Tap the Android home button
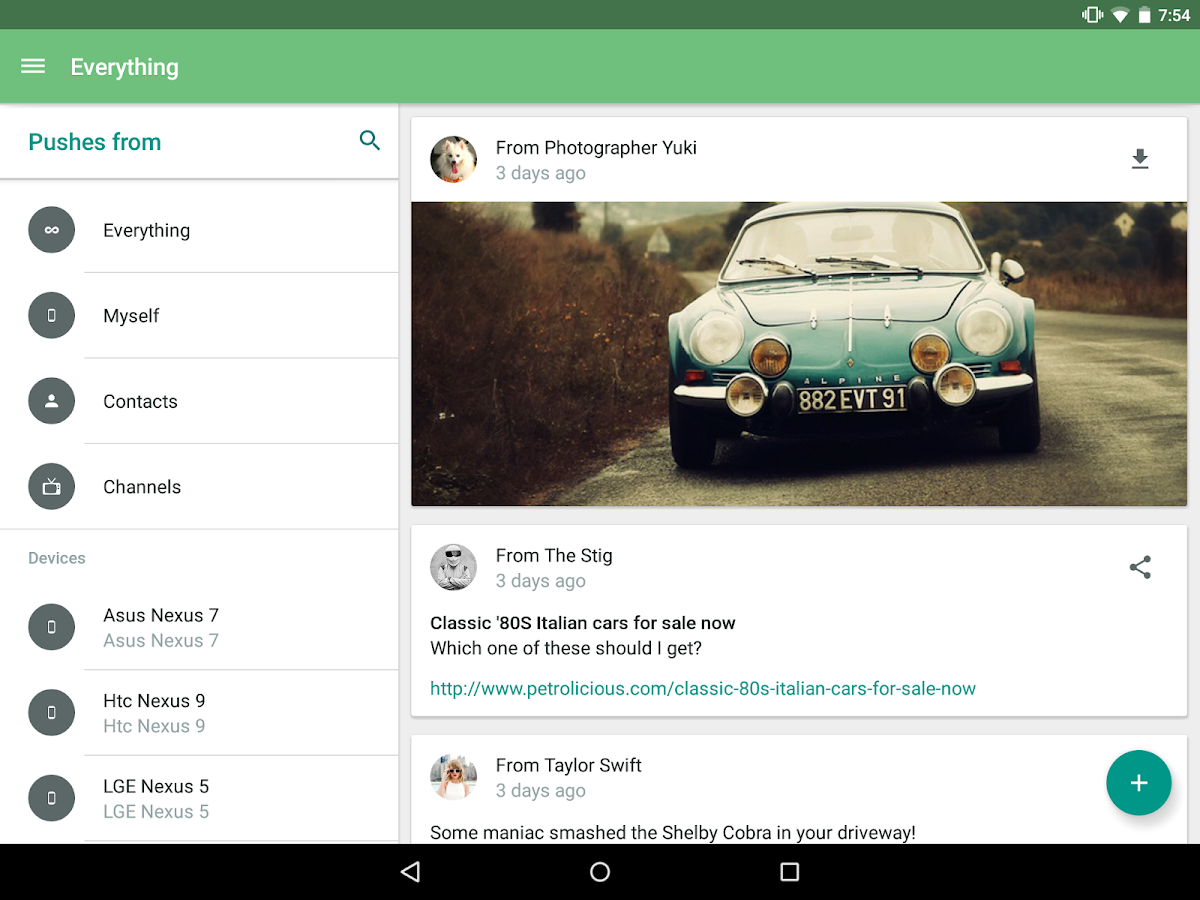Image resolution: width=1200 pixels, height=900 pixels. (599, 871)
